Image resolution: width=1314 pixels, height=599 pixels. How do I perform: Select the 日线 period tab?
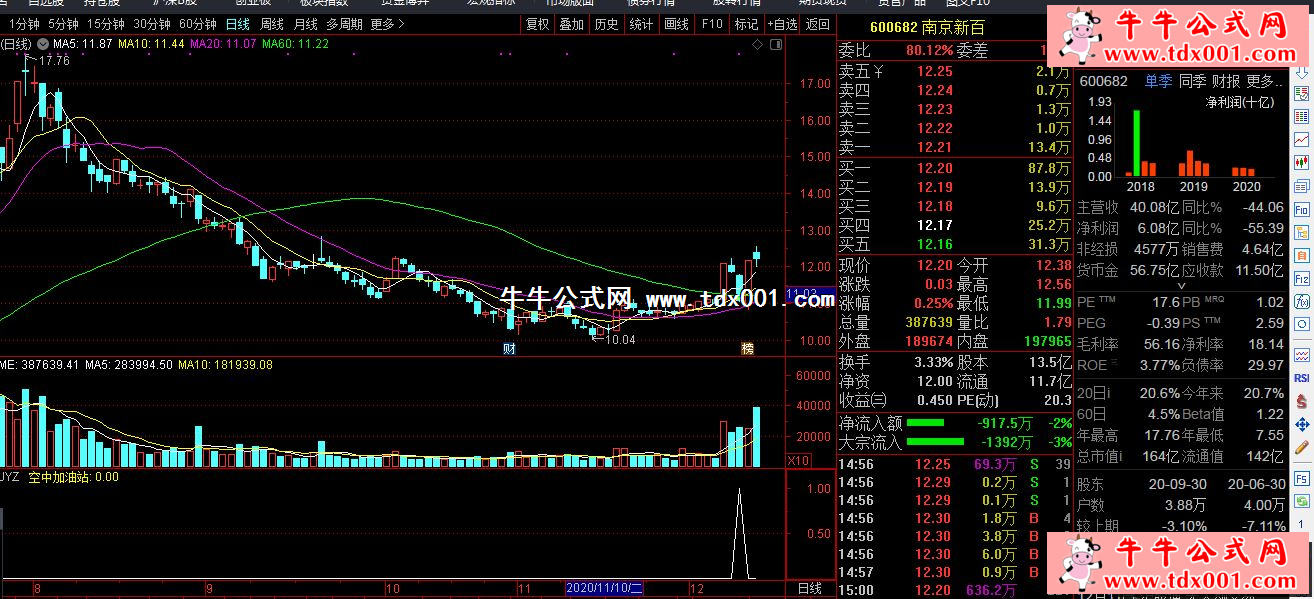[x=238, y=24]
